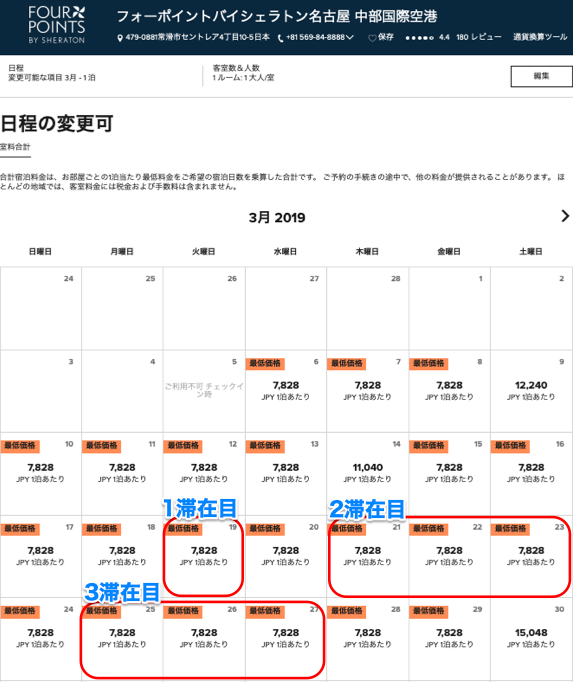Click the 日程 date summary text
Viewport: 573px width, 682px height.
(52, 73)
